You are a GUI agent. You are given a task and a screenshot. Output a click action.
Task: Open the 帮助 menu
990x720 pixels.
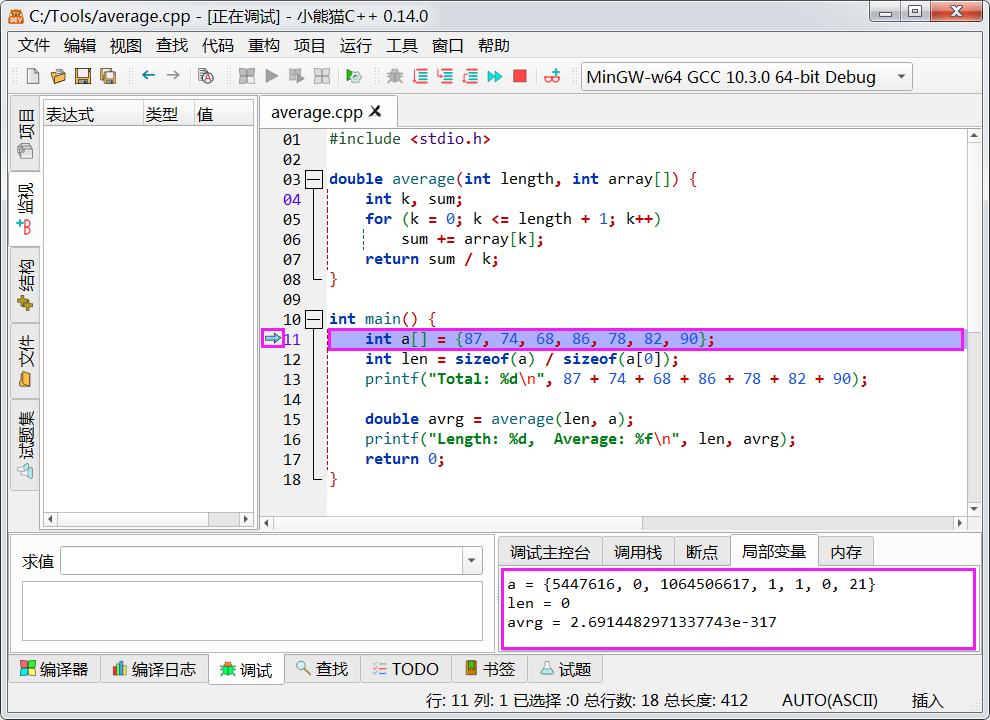(494, 45)
